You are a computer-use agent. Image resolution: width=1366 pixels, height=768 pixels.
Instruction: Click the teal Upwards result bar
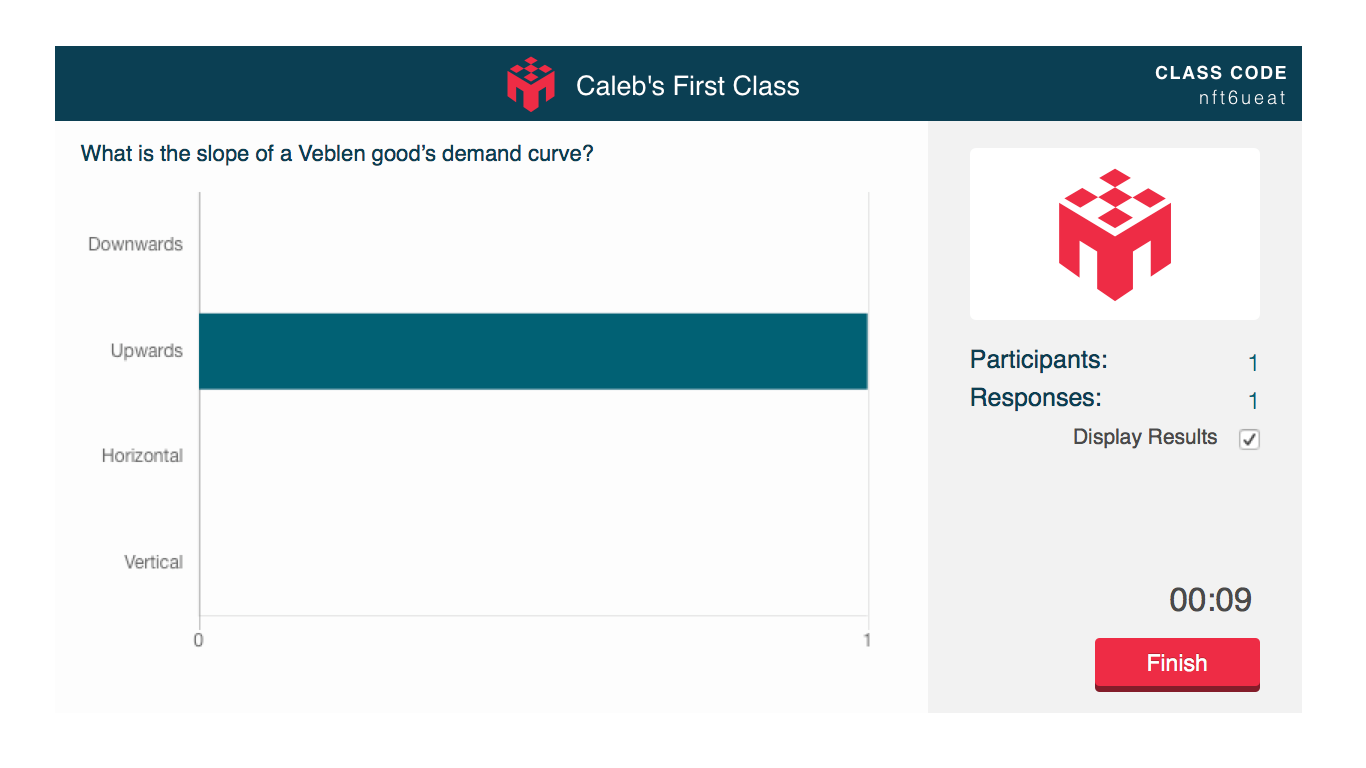533,351
